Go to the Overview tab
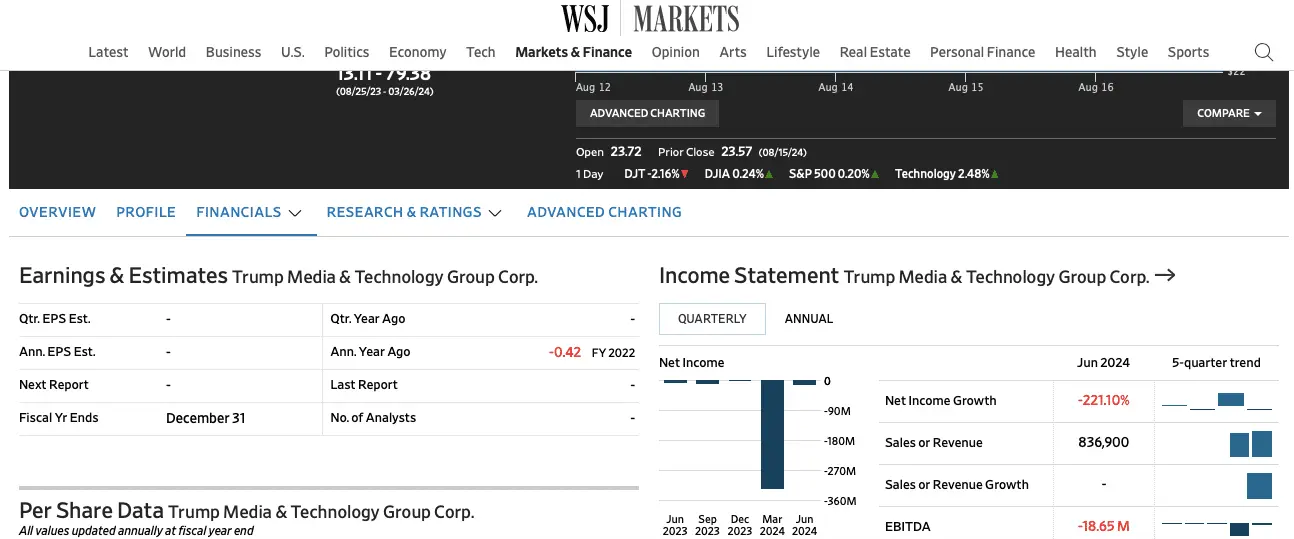 pos(57,212)
